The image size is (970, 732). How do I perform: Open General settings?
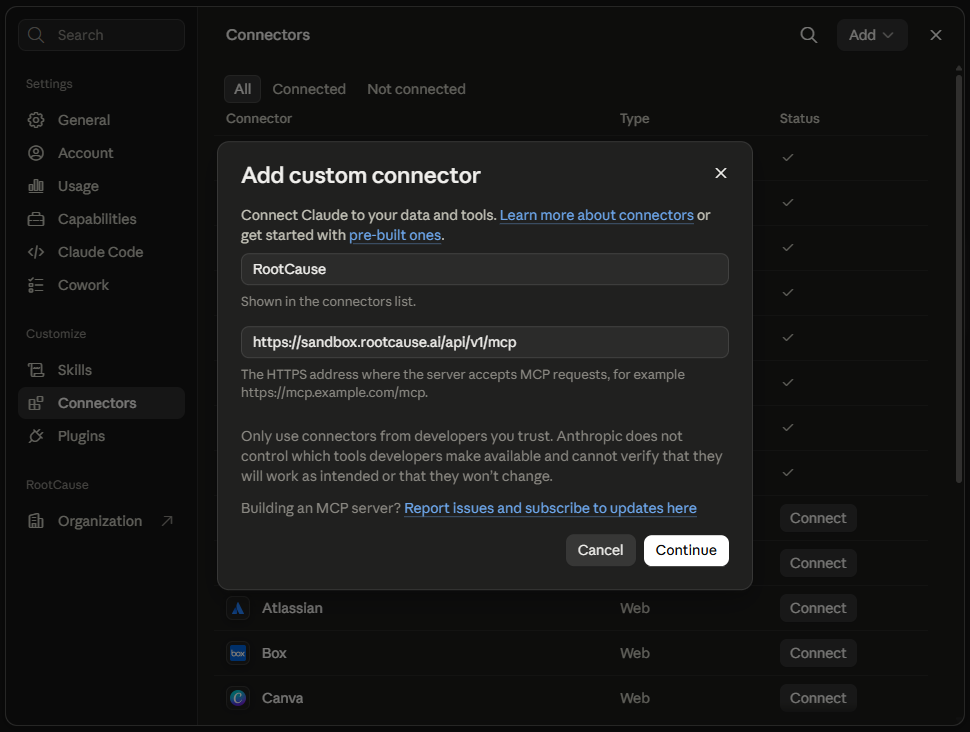[101, 120]
